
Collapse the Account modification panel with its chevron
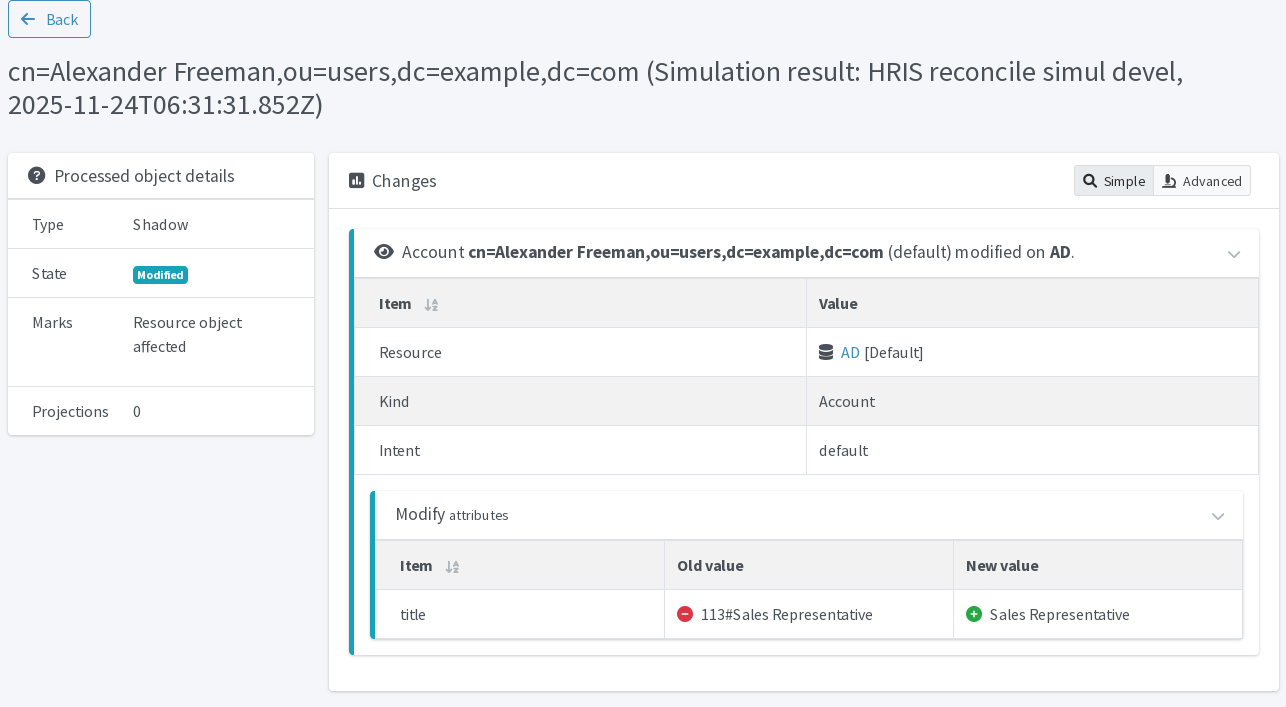click(1234, 253)
